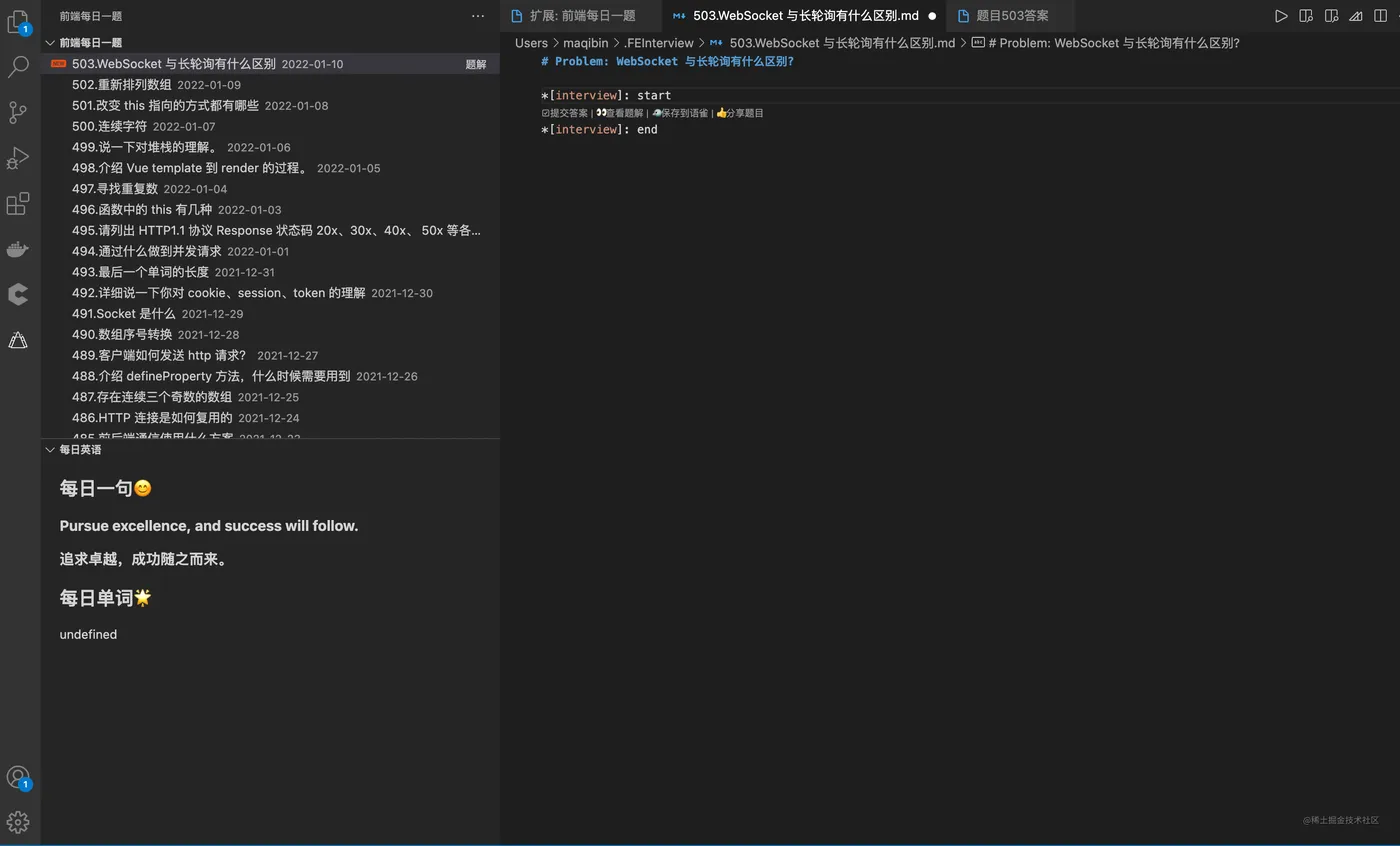This screenshot has height=846, width=1400.
Task: Select question 501.改变 this 指向的方式都有哪些
Action: click(270, 106)
